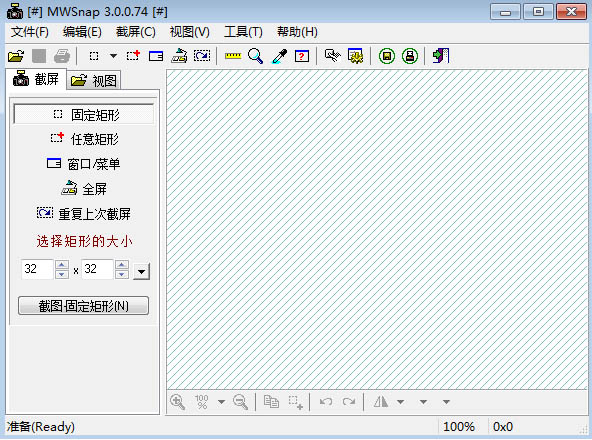Decrease rectangle width with down spinner
The height and width of the screenshot is (440, 592).
[x=62, y=275]
